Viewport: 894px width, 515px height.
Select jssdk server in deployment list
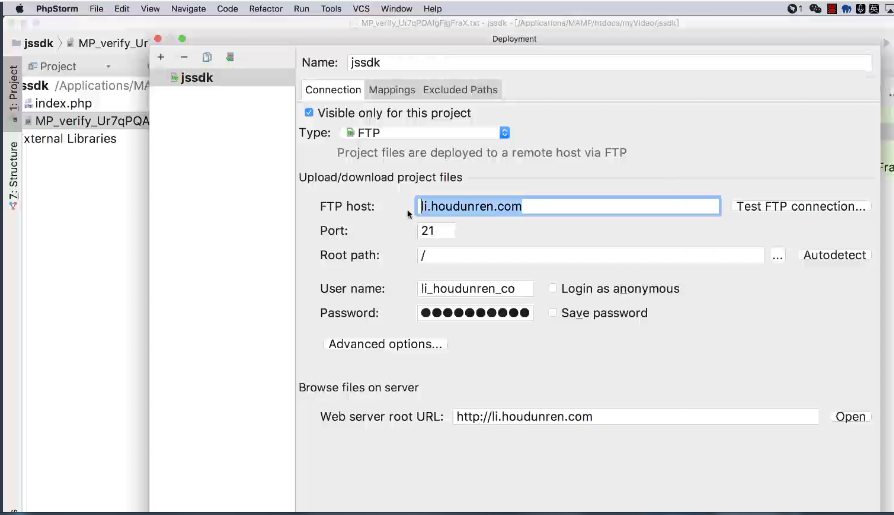(x=222, y=78)
